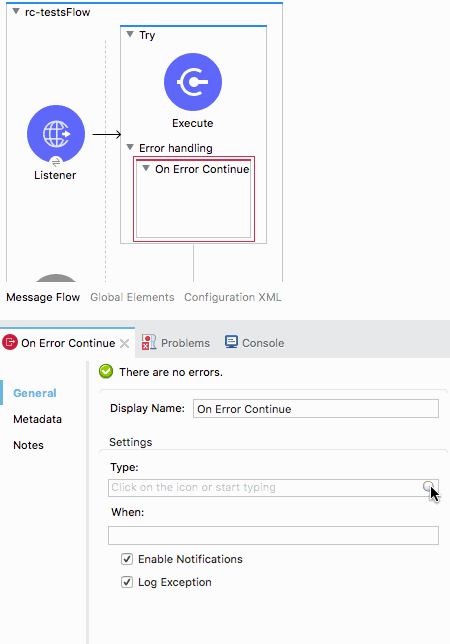Image resolution: width=450 pixels, height=644 pixels.
Task: Click the Execute label
Action: pos(193,123)
